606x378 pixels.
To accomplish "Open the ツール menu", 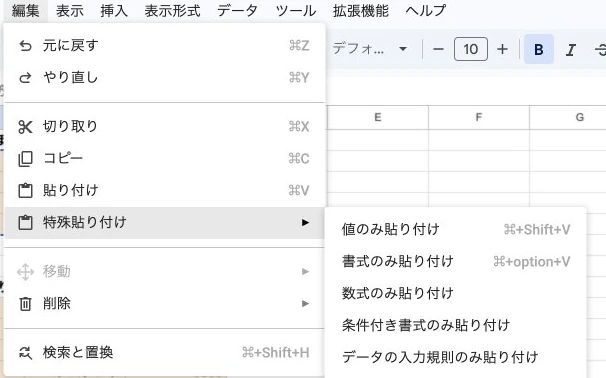I will click(296, 10).
